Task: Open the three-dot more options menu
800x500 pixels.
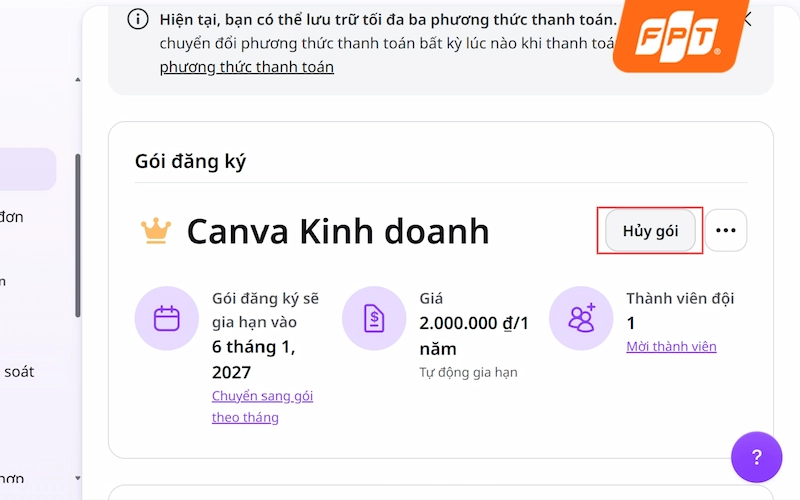Action: click(x=726, y=231)
